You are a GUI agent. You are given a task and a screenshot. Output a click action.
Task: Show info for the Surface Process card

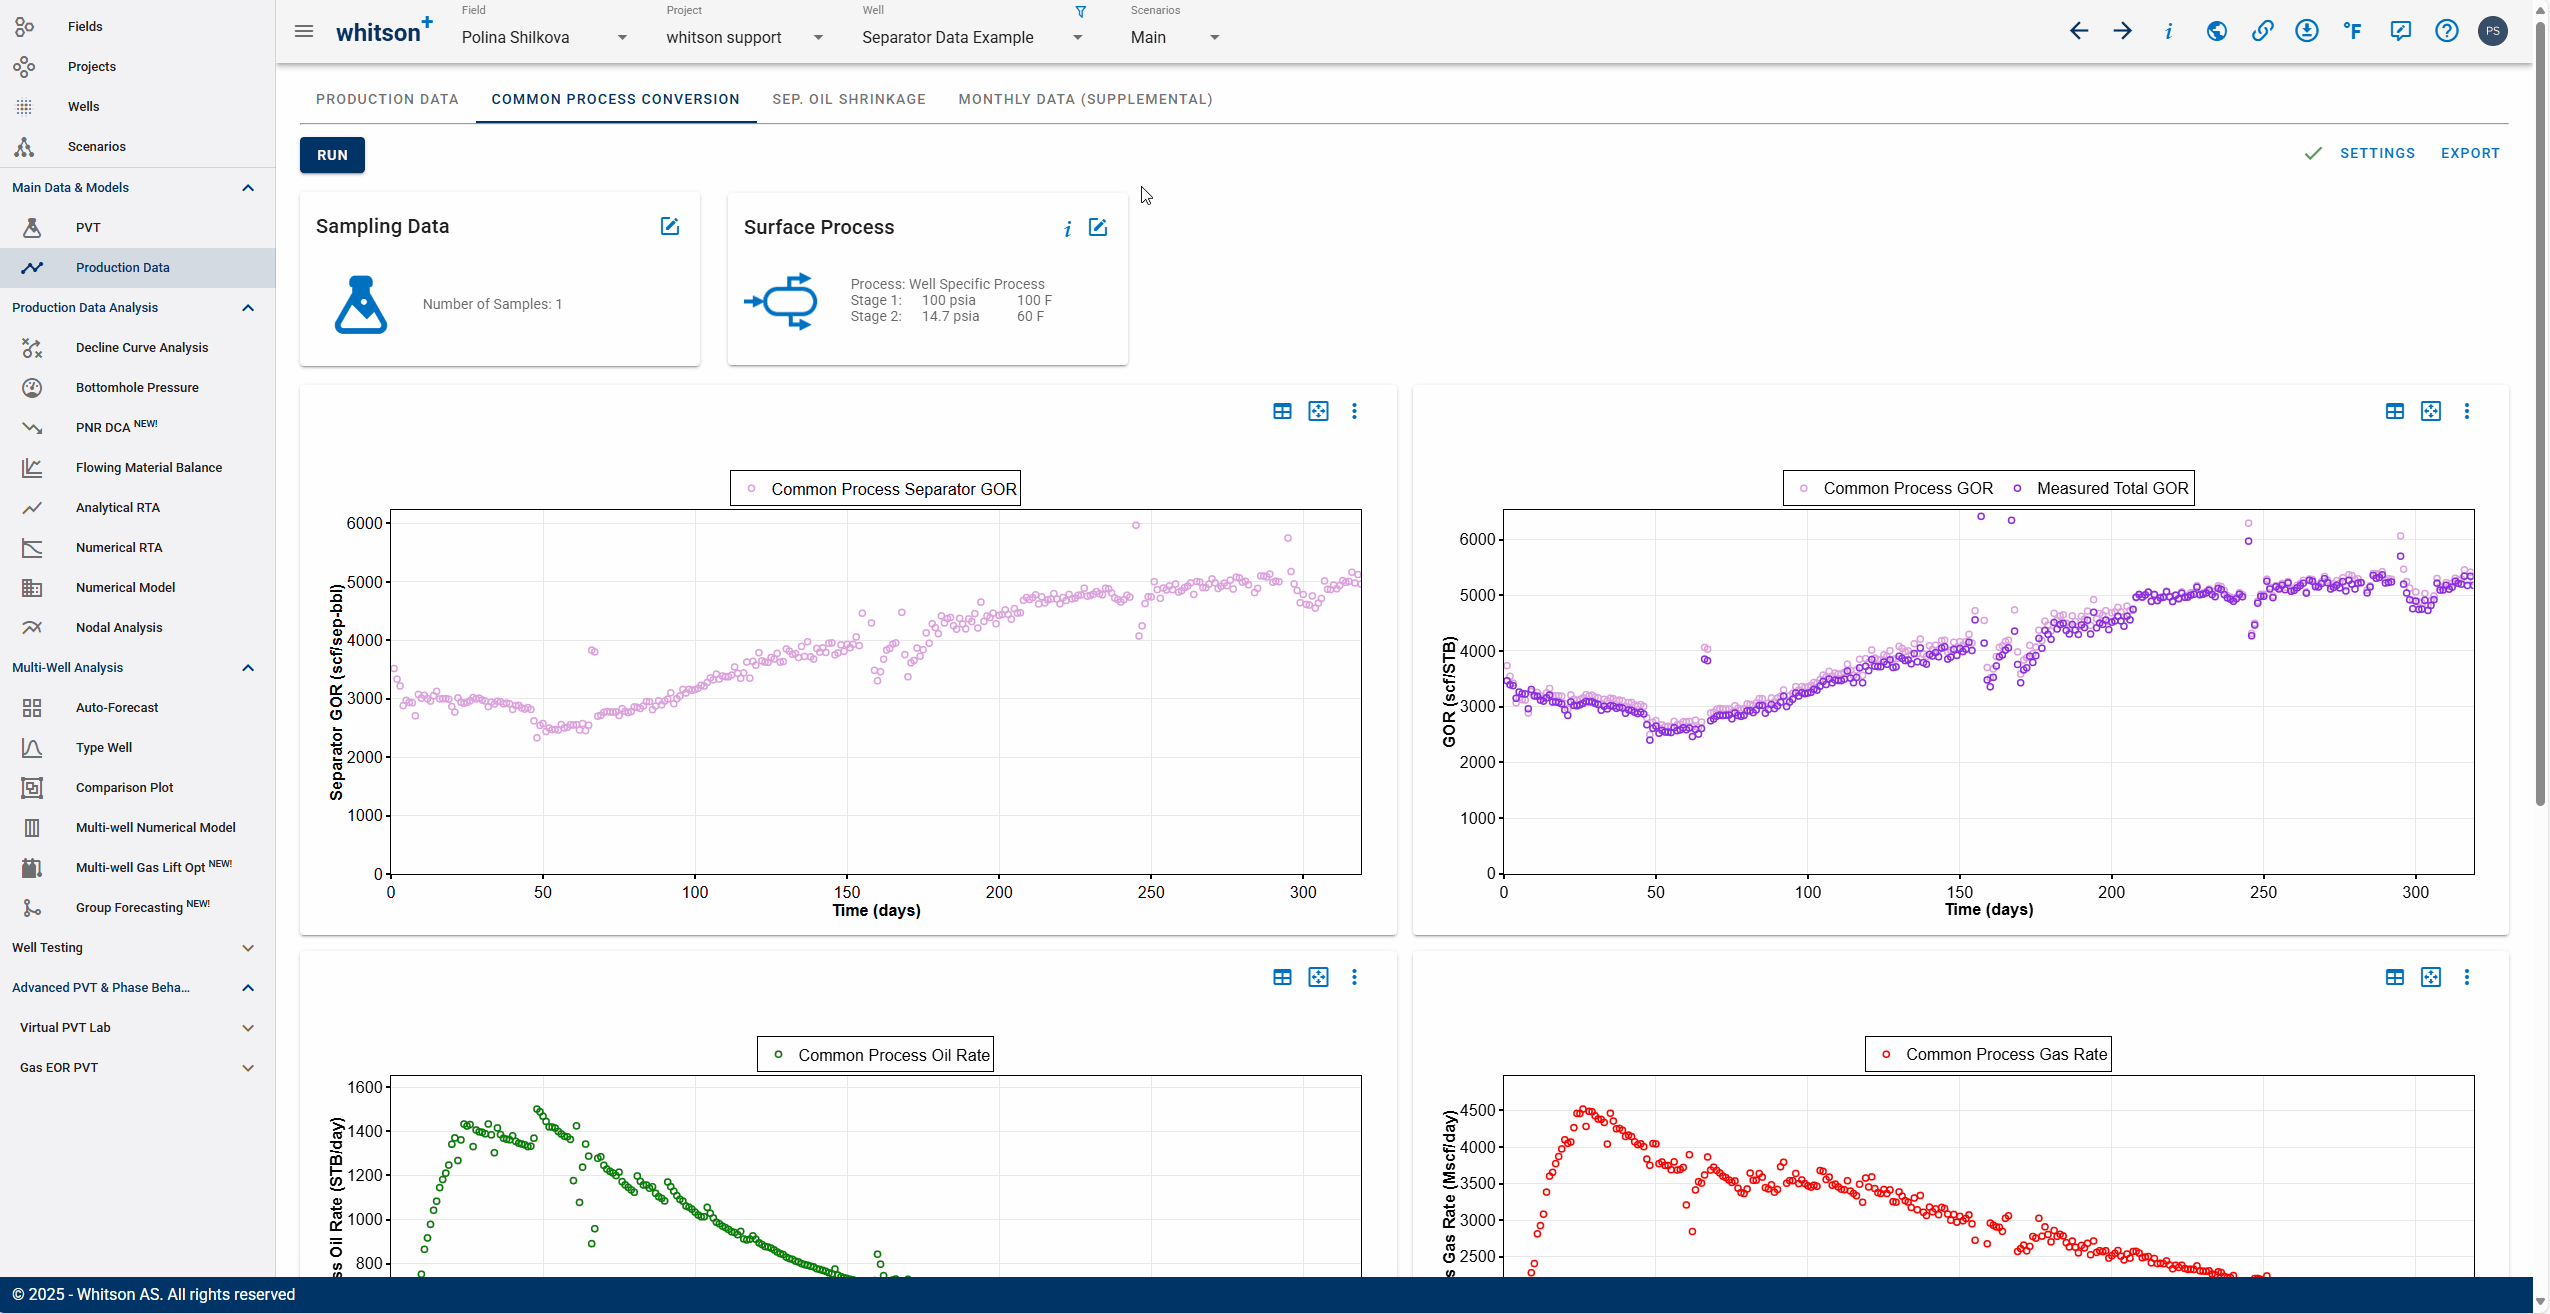pos(1068,228)
